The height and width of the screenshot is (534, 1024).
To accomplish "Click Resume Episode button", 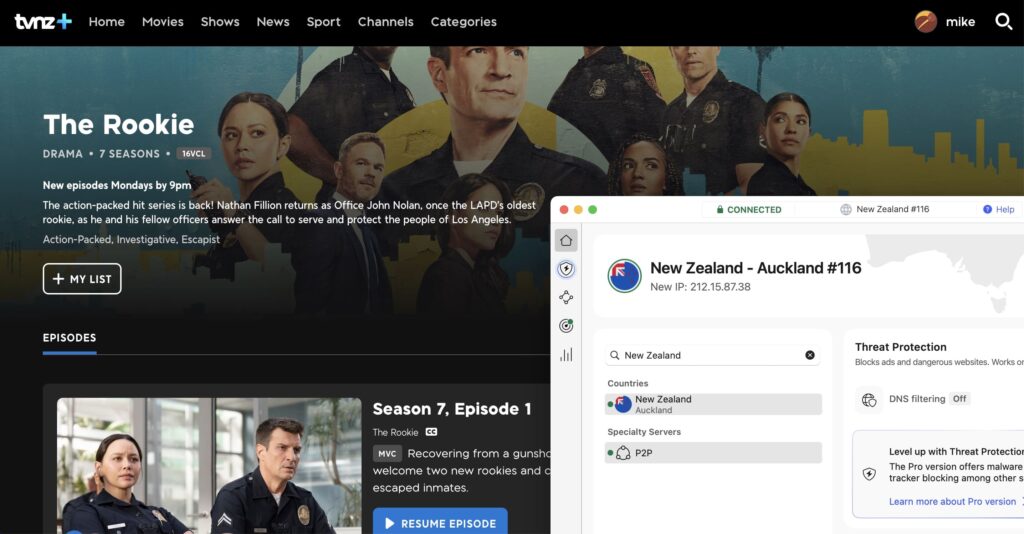I will (440, 522).
